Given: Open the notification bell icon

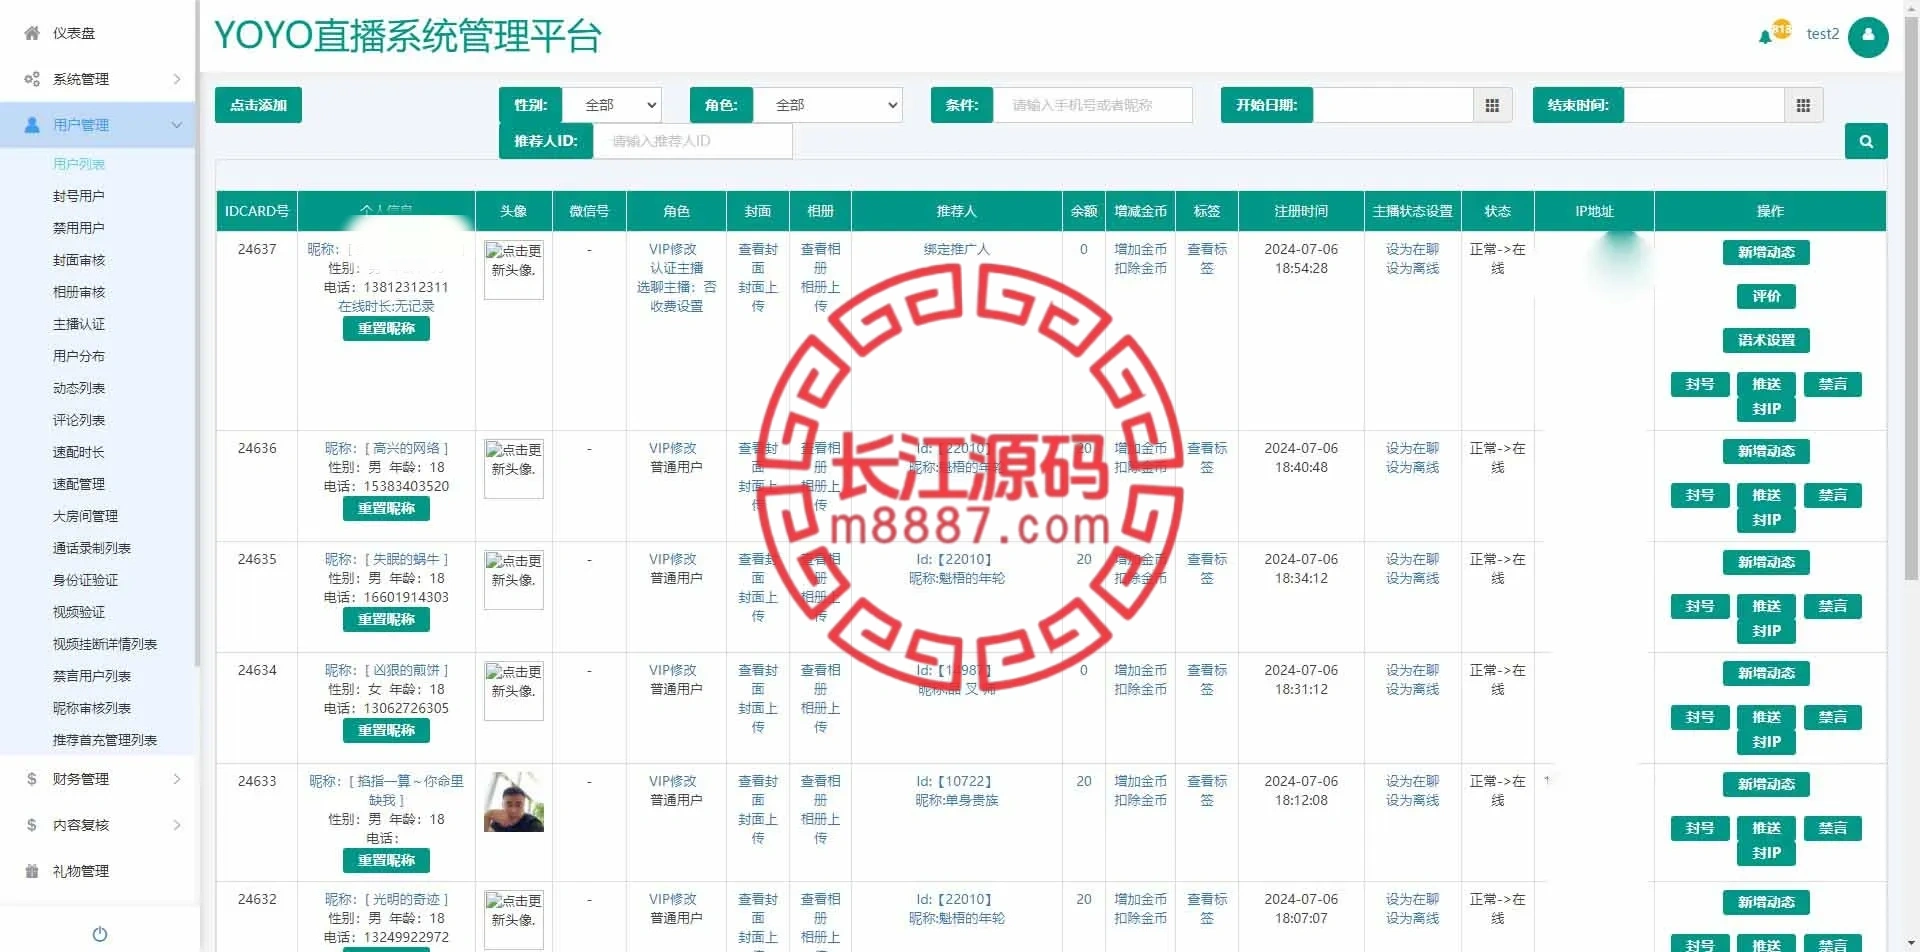Looking at the screenshot, I should [x=1765, y=37].
